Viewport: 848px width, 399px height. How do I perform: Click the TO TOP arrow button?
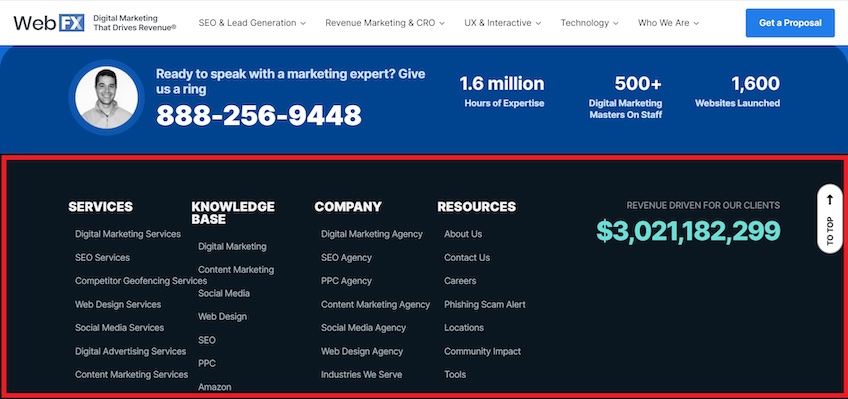tap(830, 218)
